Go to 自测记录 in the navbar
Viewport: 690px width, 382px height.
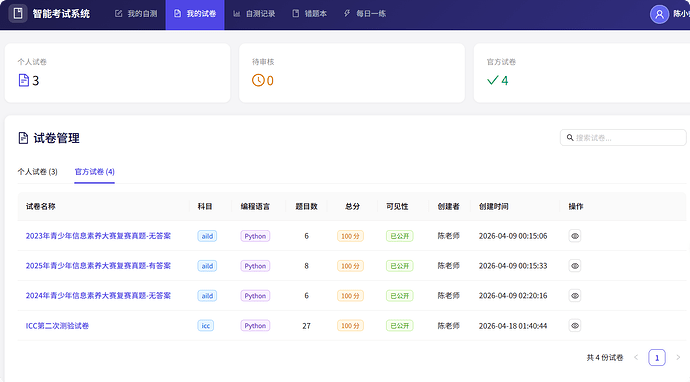pos(254,14)
